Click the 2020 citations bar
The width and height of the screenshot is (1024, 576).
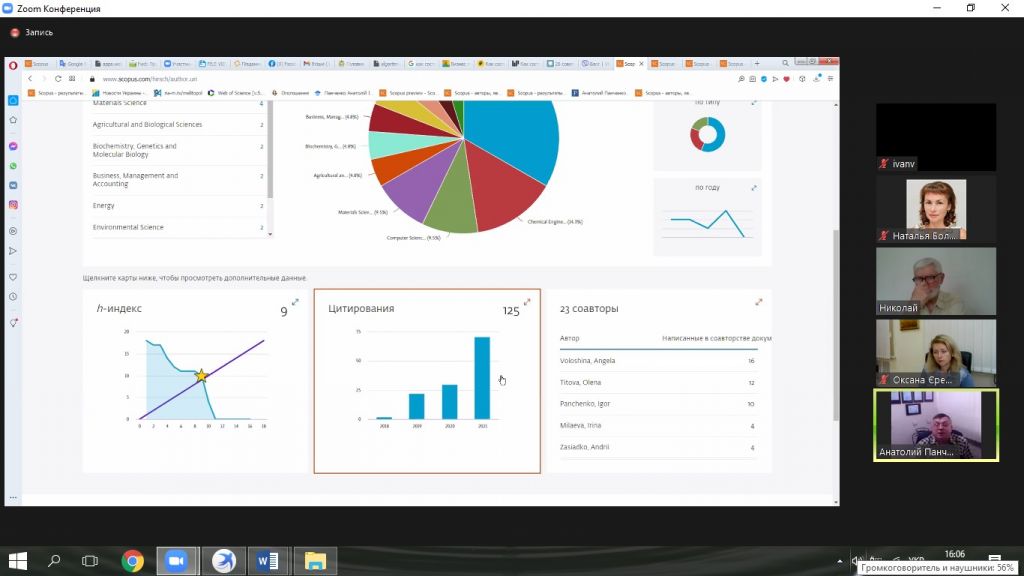449,402
